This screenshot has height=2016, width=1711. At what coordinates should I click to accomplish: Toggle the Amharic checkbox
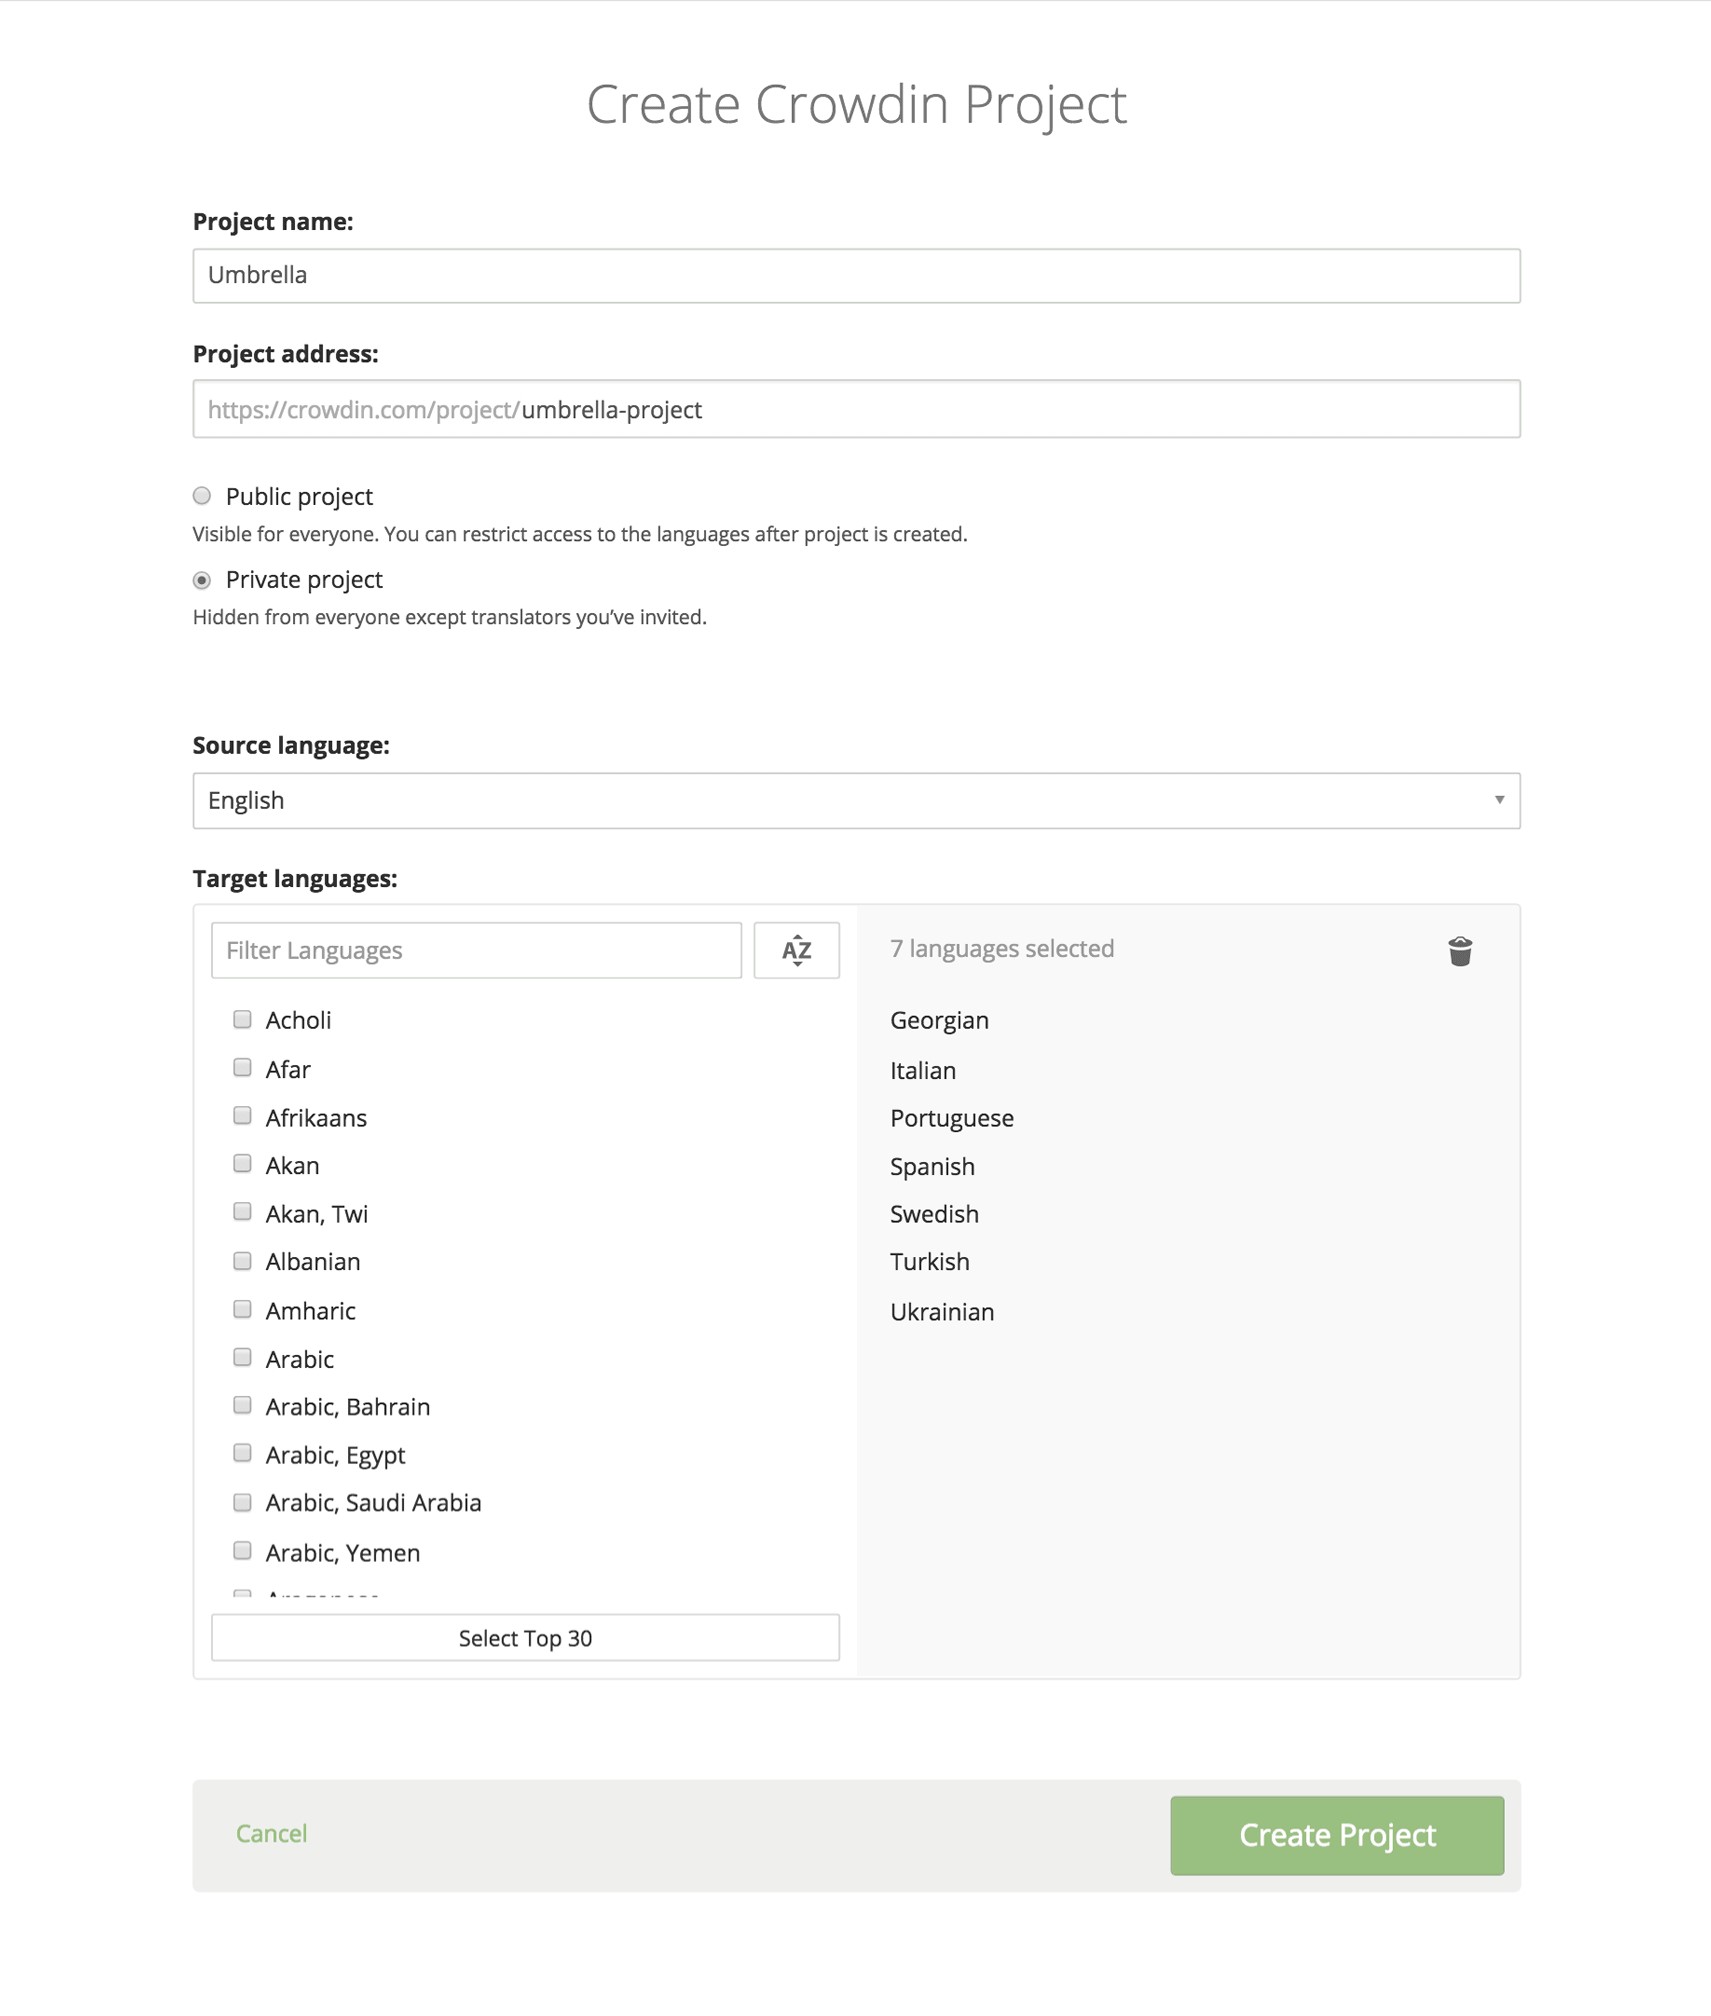[242, 1309]
